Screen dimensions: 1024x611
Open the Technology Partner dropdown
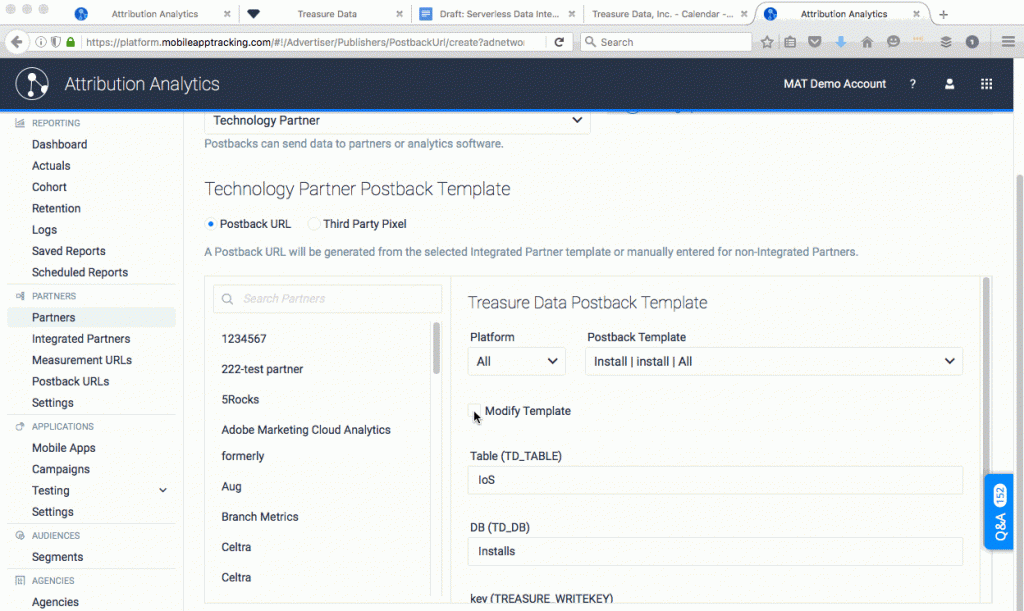click(x=397, y=121)
